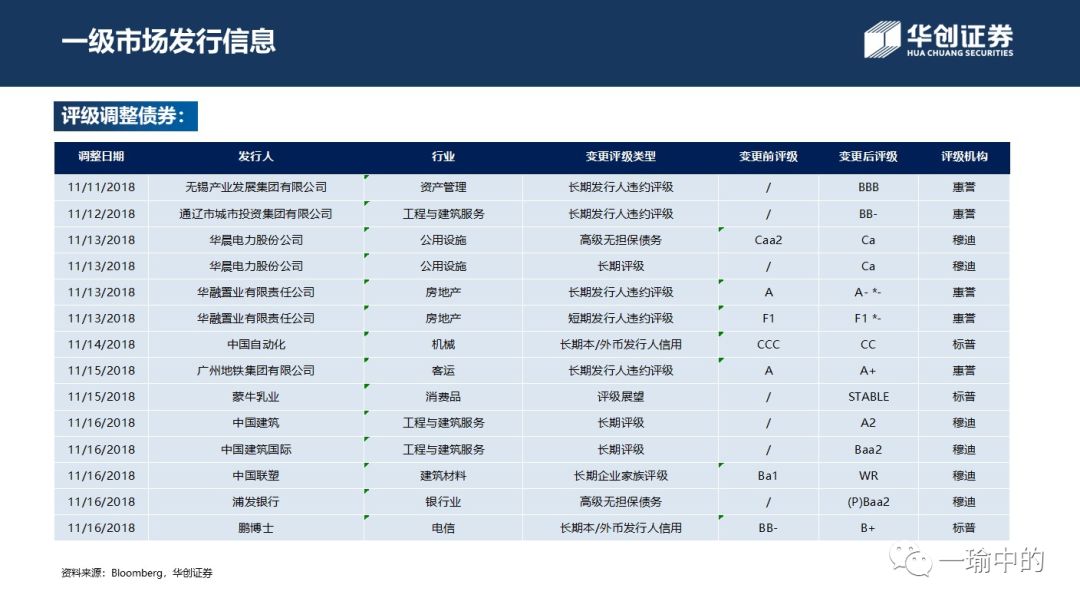Select the 发行人 column header
The height and width of the screenshot is (608, 1080).
[256, 156]
